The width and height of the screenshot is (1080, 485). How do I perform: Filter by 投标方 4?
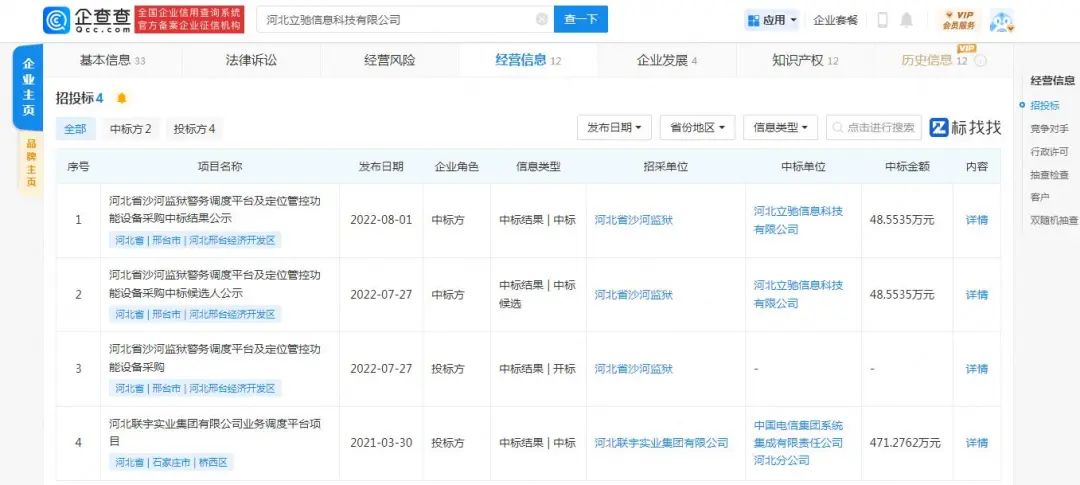[x=194, y=129]
